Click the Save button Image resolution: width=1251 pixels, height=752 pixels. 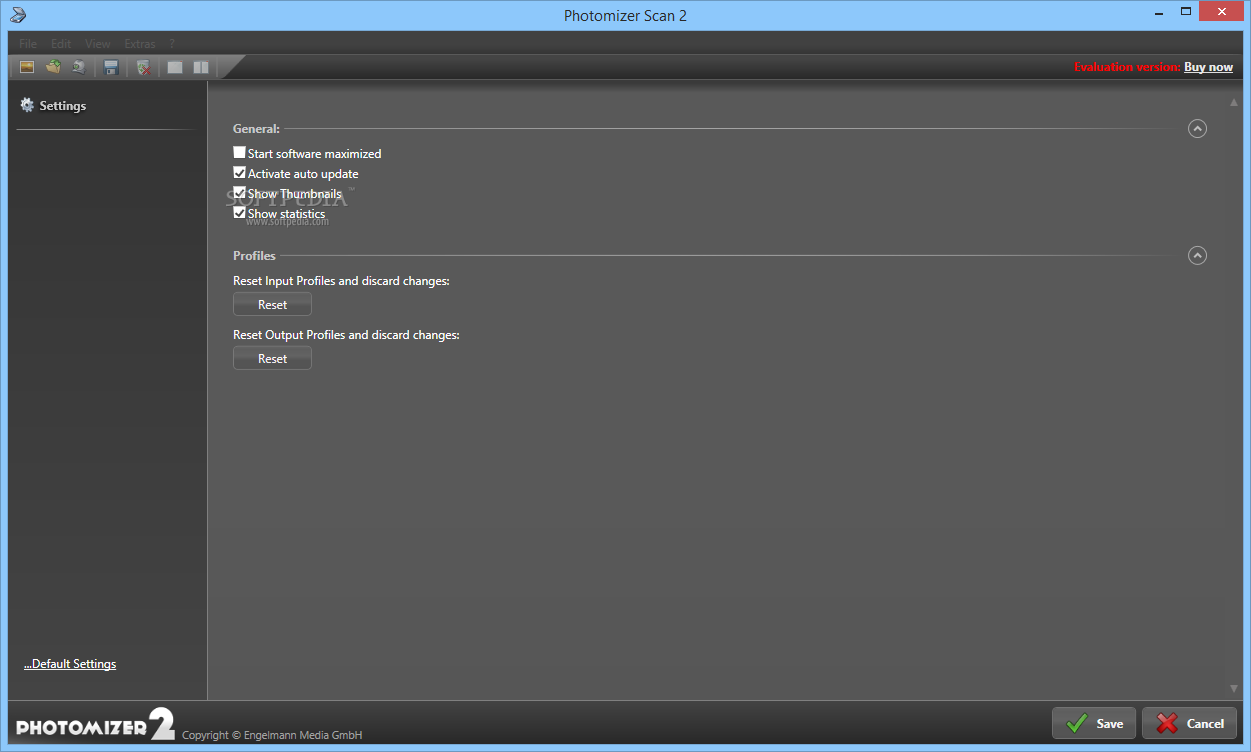pos(1094,723)
